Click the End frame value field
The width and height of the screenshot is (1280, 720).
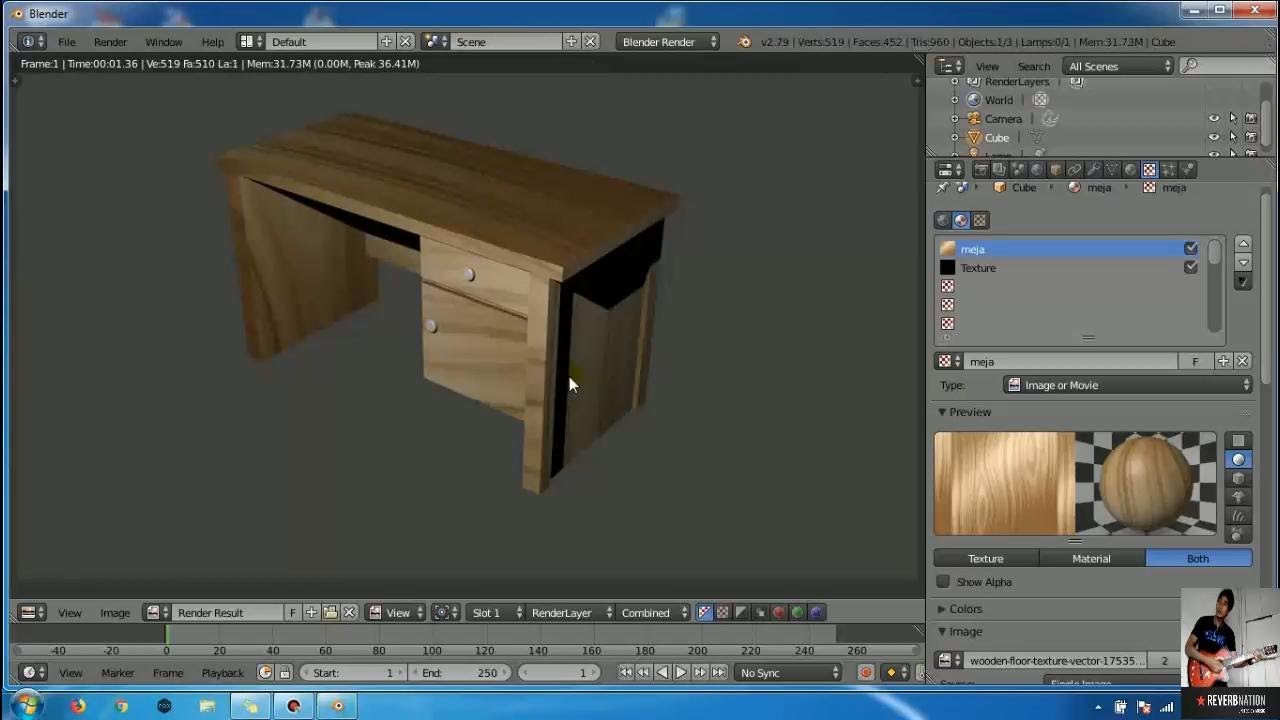tap(460, 673)
